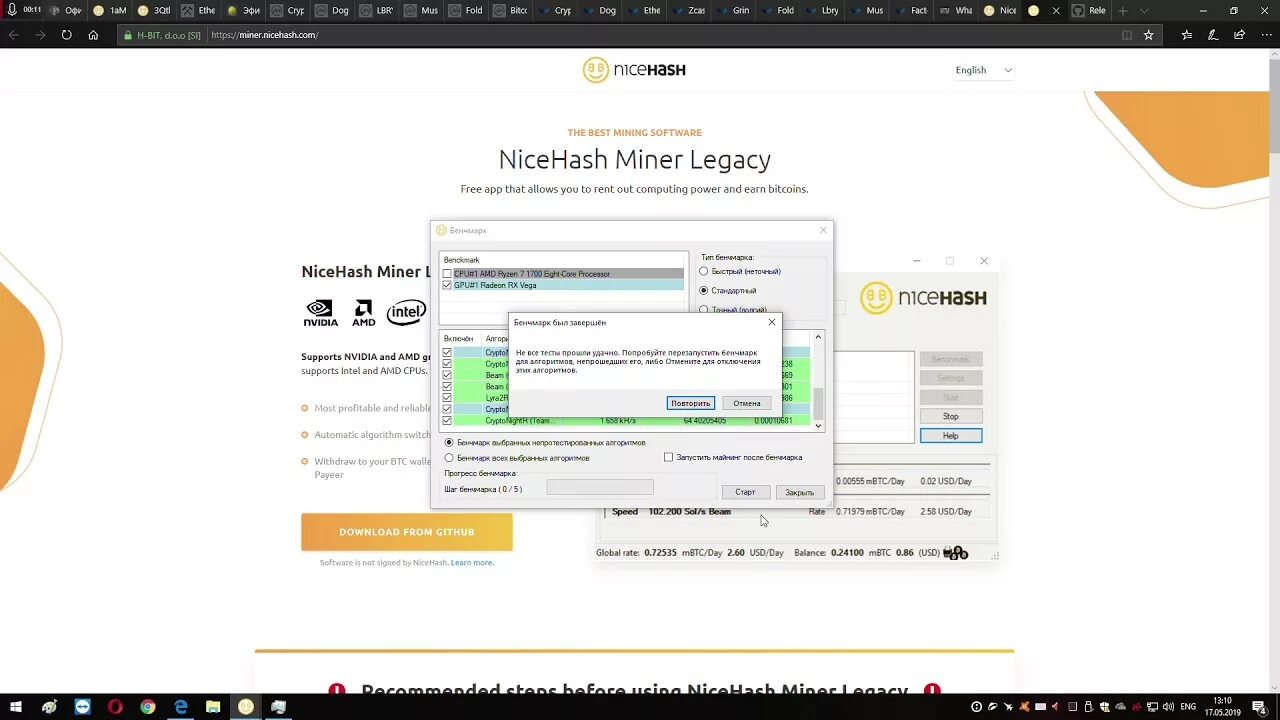Go to the browser home page icon

(93, 35)
